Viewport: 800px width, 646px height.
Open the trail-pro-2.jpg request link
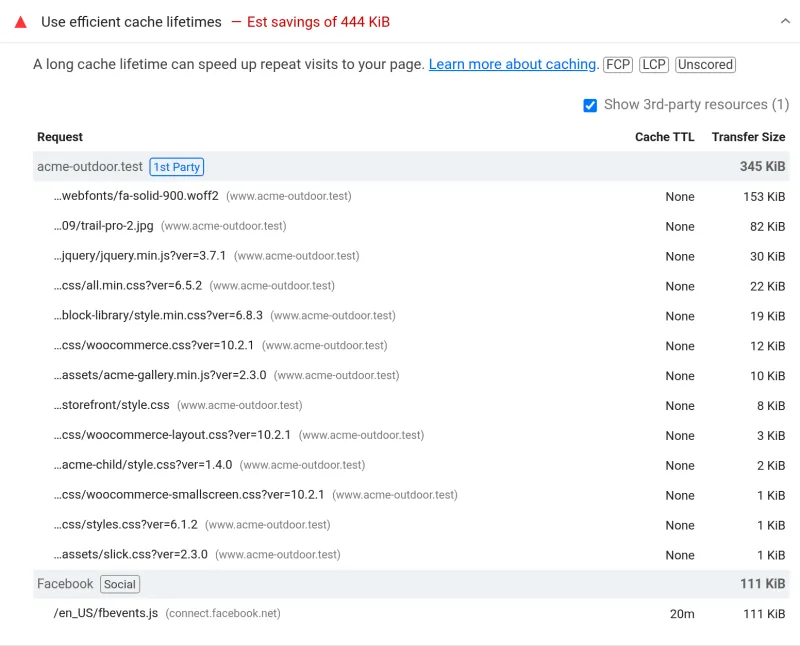click(104, 226)
